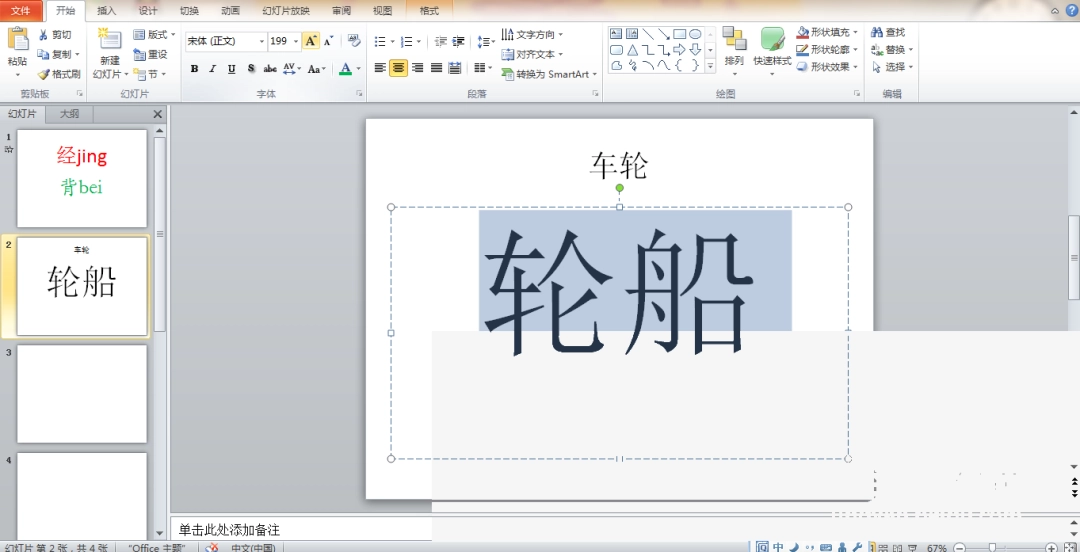
Task: Switch to the Animations (动画) tab
Action: [231, 10]
